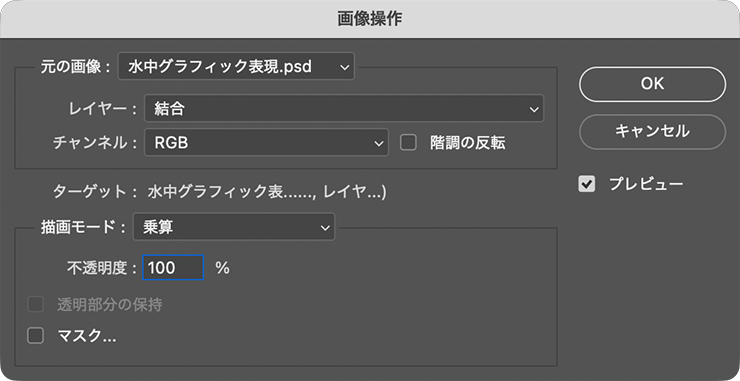Image resolution: width=740 pixels, height=381 pixels.
Task: Click the chevron arrow beside RGB
Action: [x=378, y=143]
